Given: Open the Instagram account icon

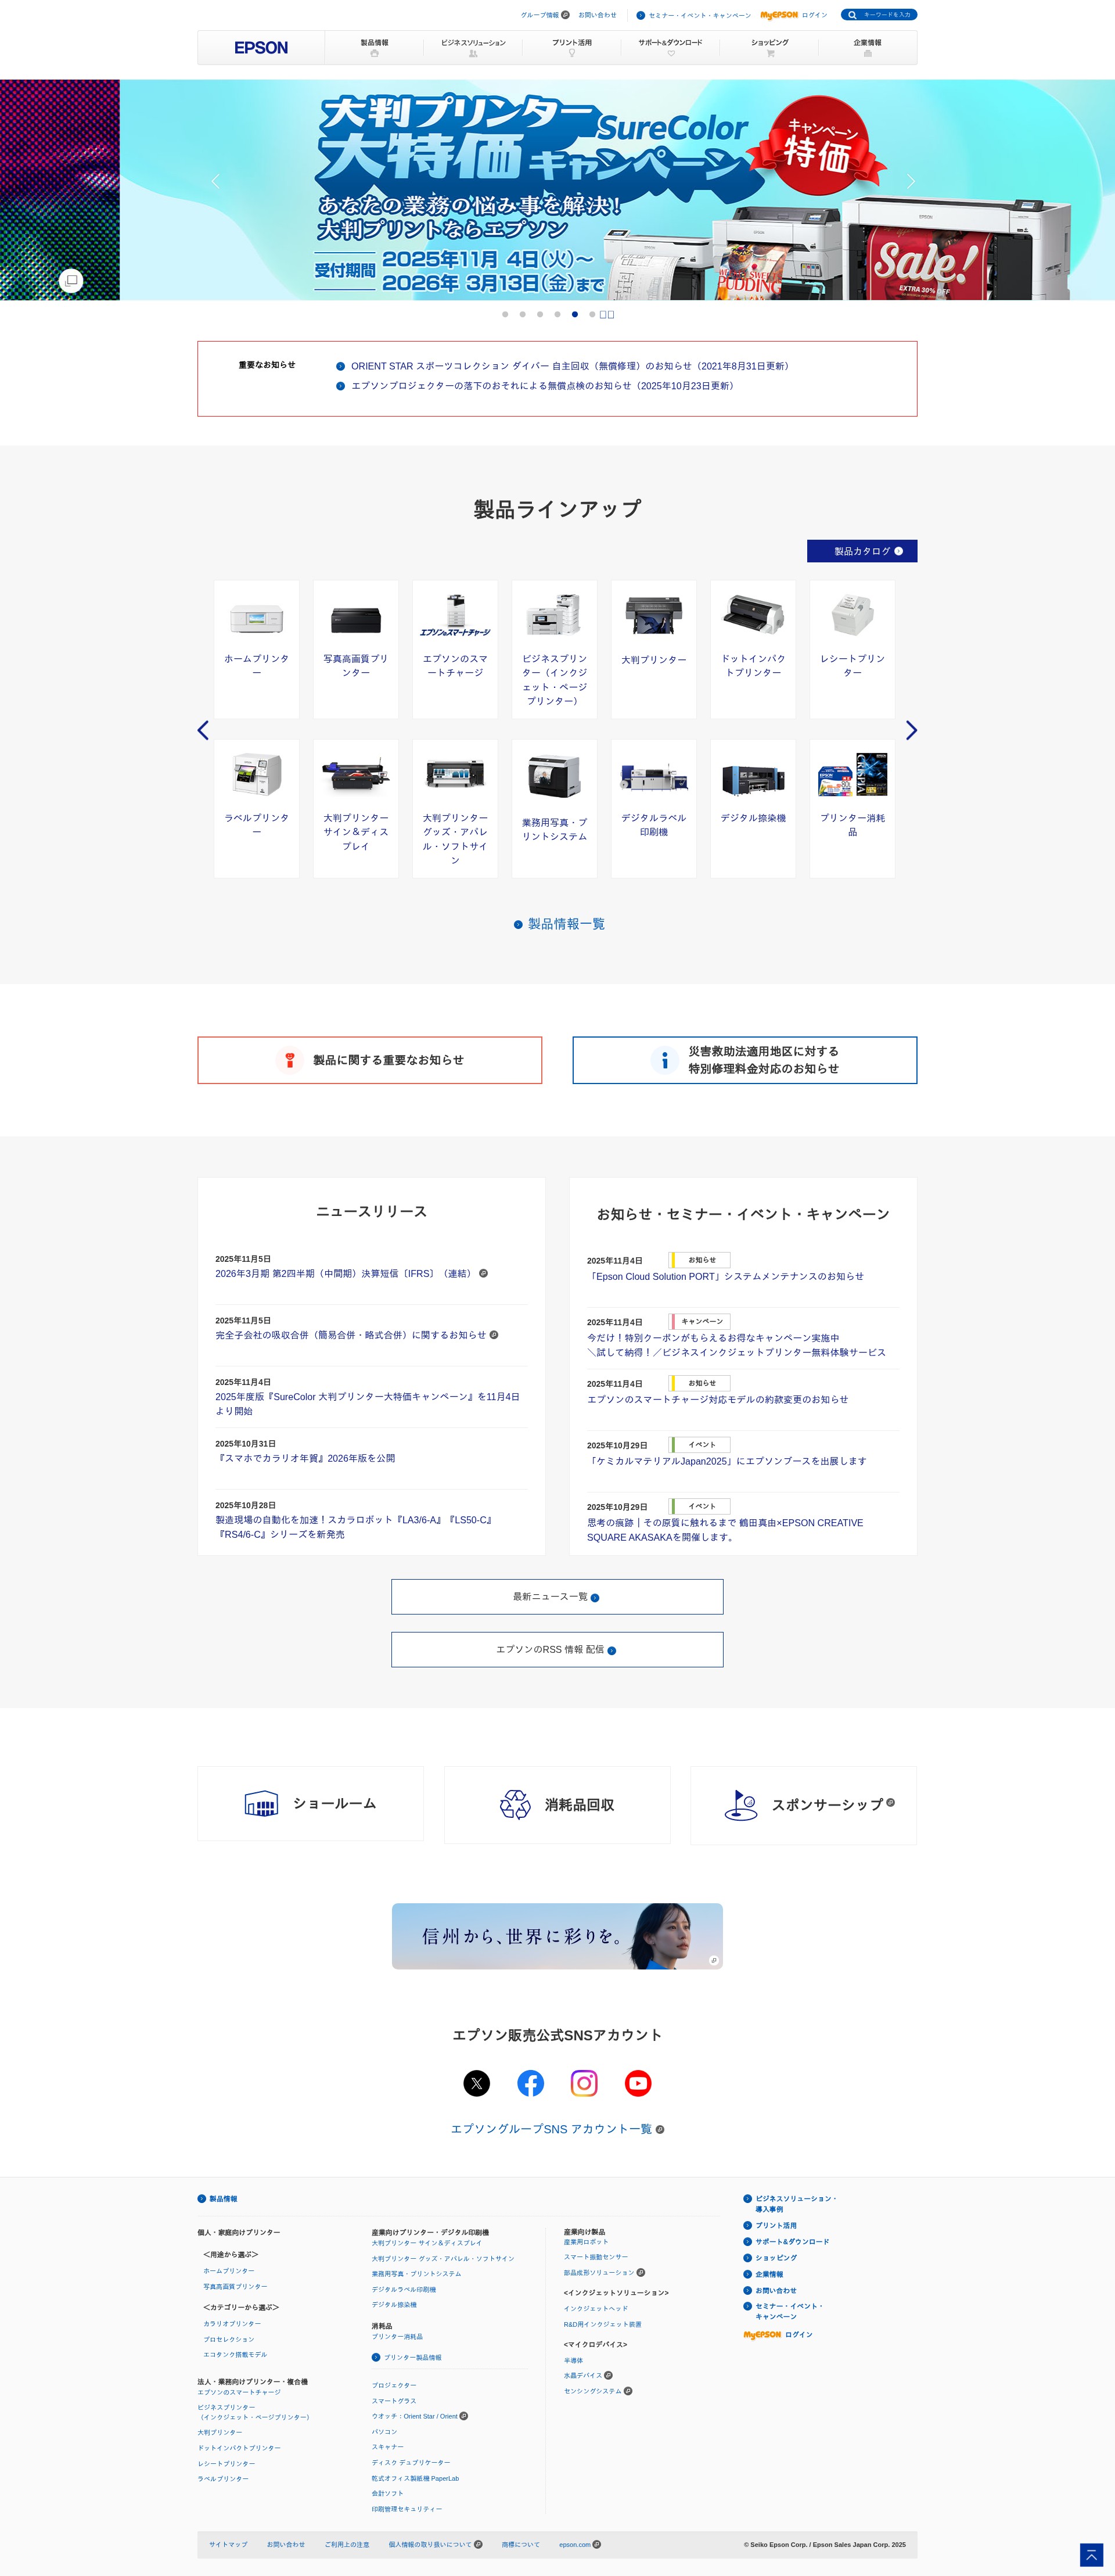Looking at the screenshot, I should tap(584, 2083).
